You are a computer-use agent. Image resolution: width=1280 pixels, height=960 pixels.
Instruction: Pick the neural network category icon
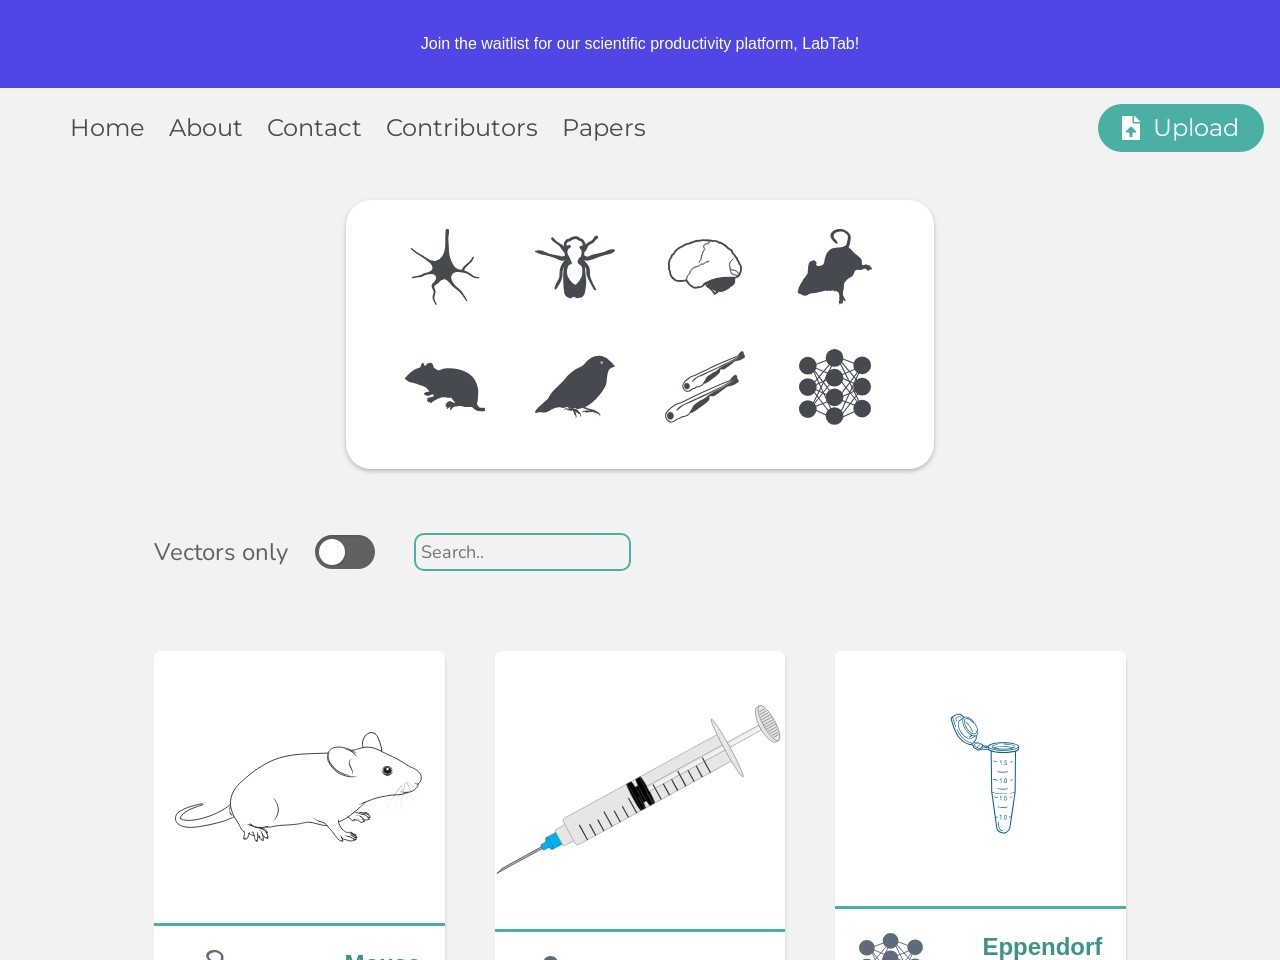835,387
